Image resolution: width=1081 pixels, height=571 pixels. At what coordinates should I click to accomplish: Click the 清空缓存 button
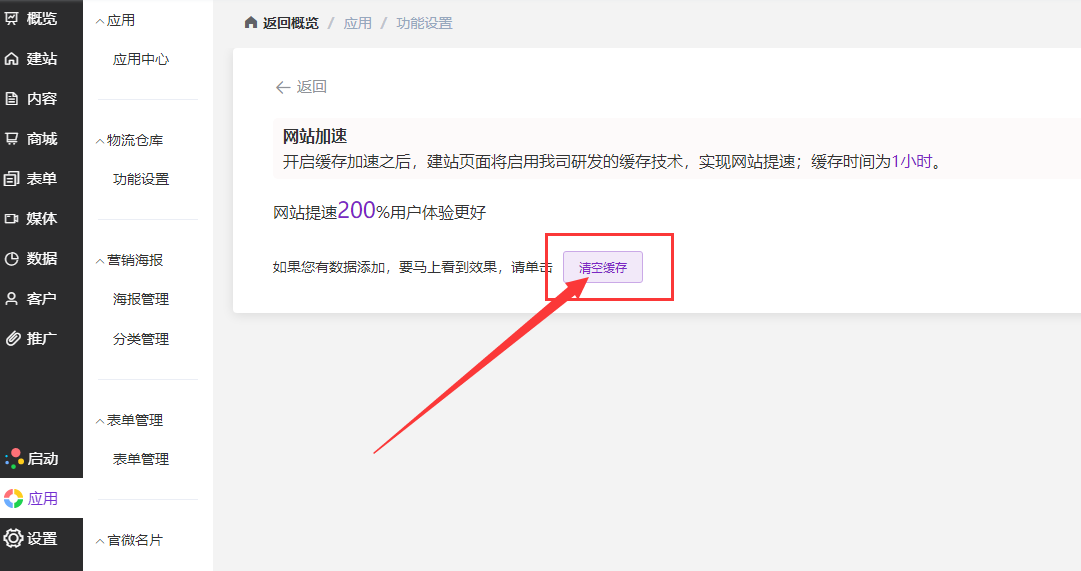click(x=603, y=267)
